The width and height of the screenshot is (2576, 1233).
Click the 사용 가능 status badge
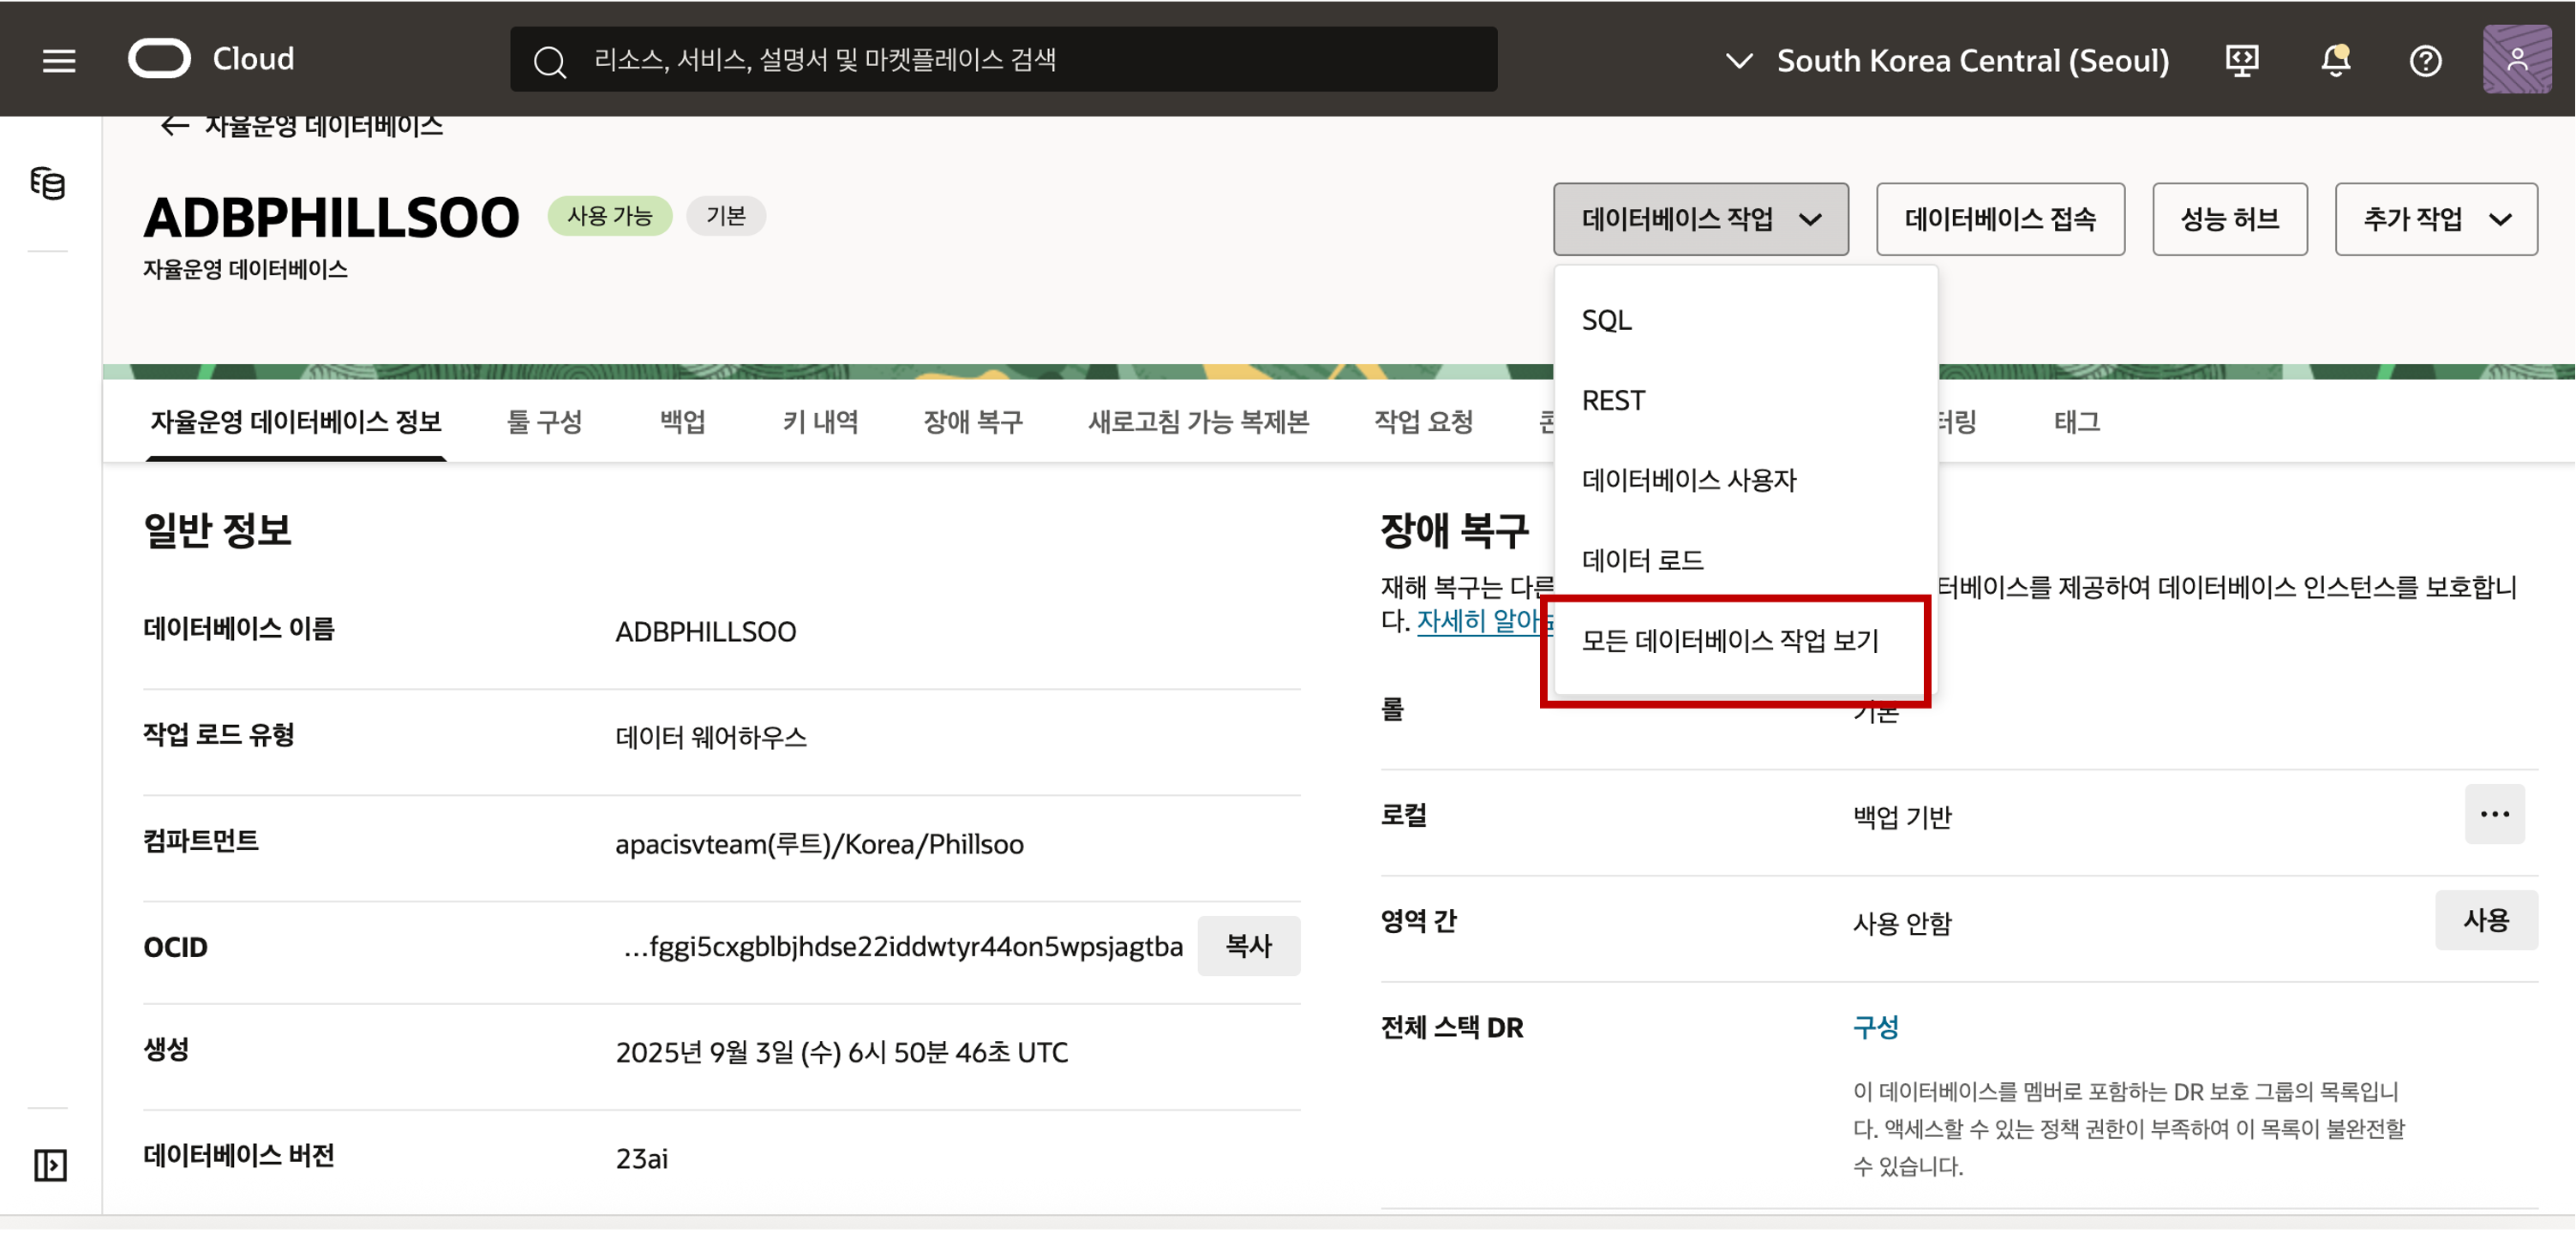click(609, 216)
